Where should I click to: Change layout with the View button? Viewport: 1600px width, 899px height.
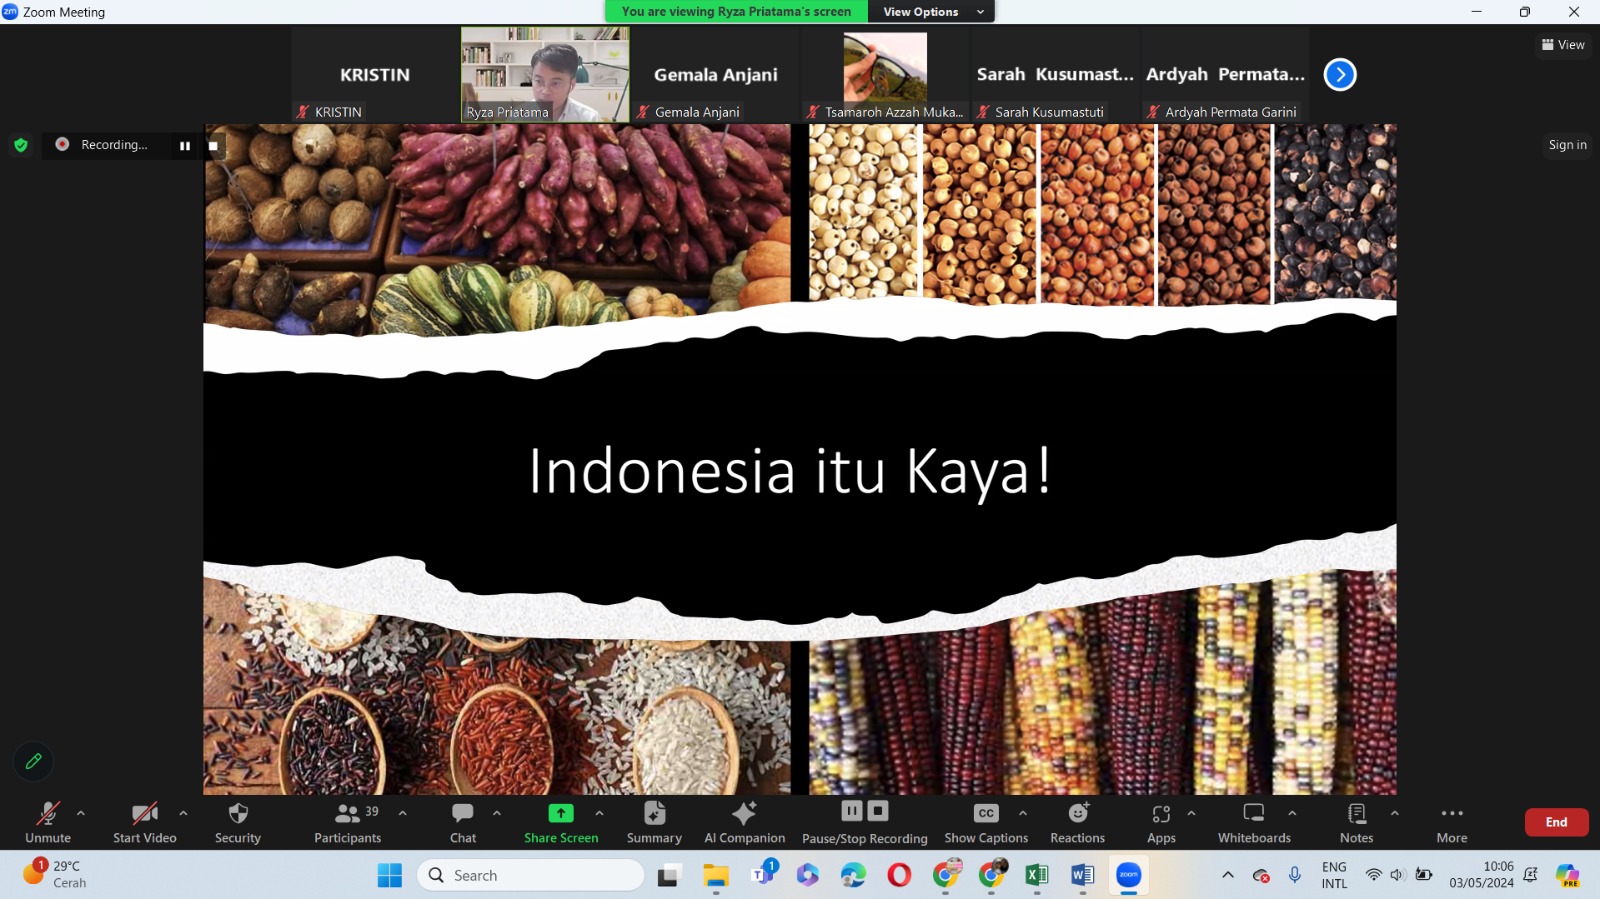tap(1563, 45)
